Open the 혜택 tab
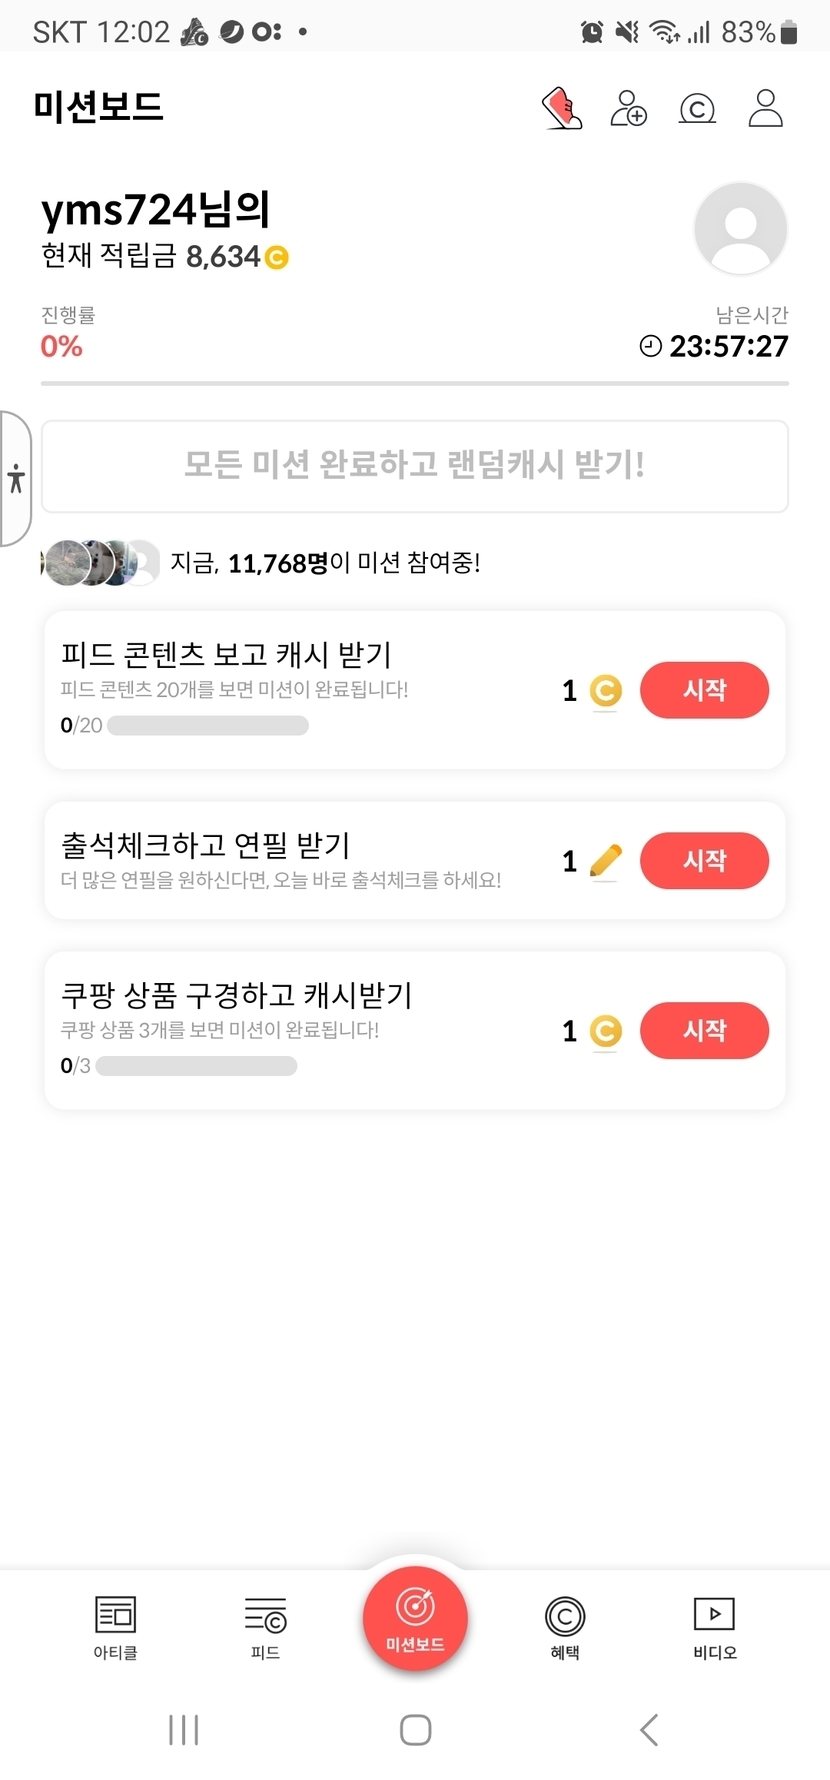830x1780 pixels. tap(565, 1627)
